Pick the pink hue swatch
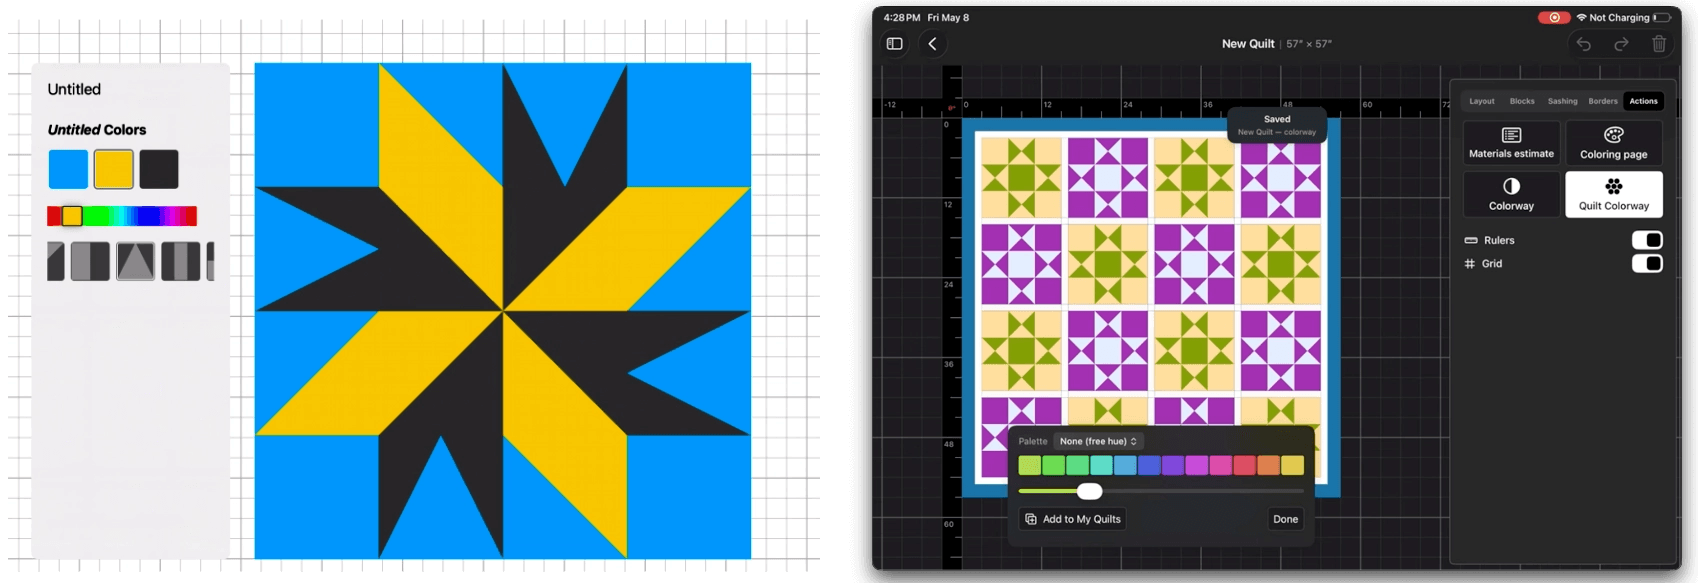 [1221, 465]
